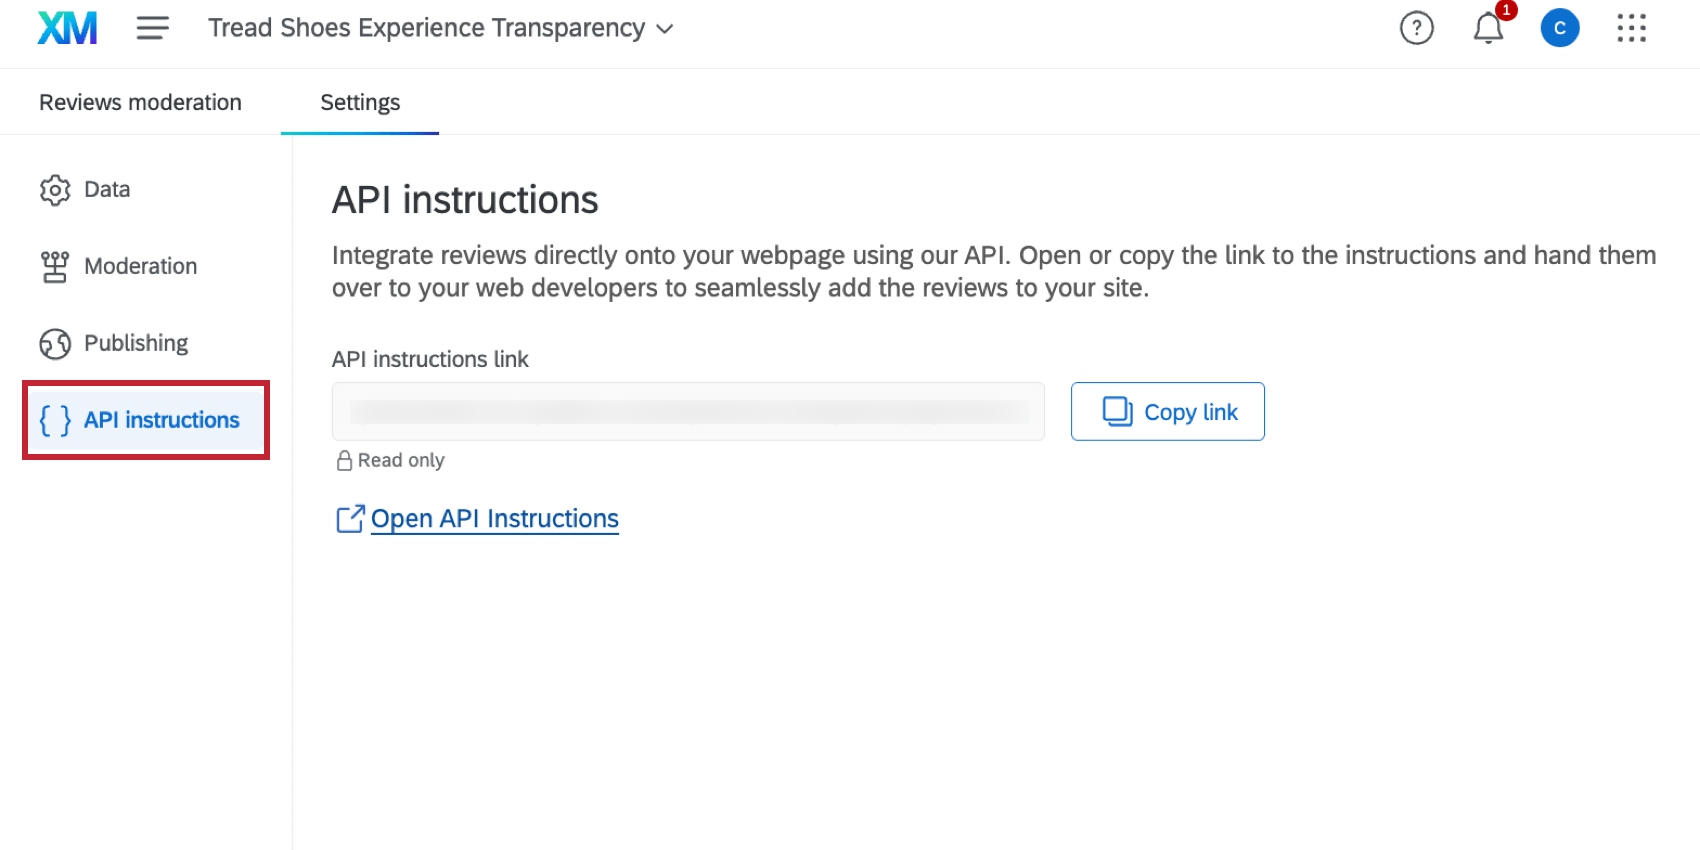Open the app switcher grid icon
Screen dimensions: 1700x850
[x=1631, y=28]
